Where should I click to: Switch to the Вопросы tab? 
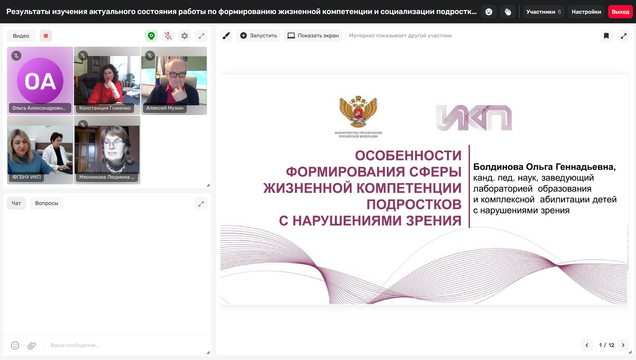point(46,203)
